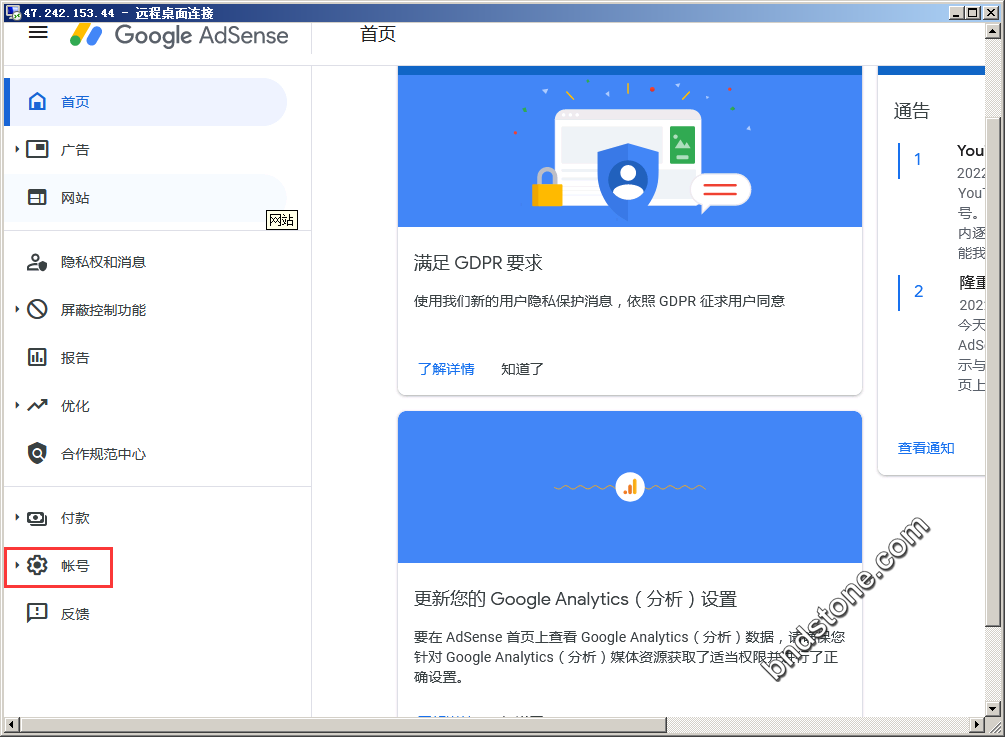Click the Google AdSense logo

pos(179,35)
